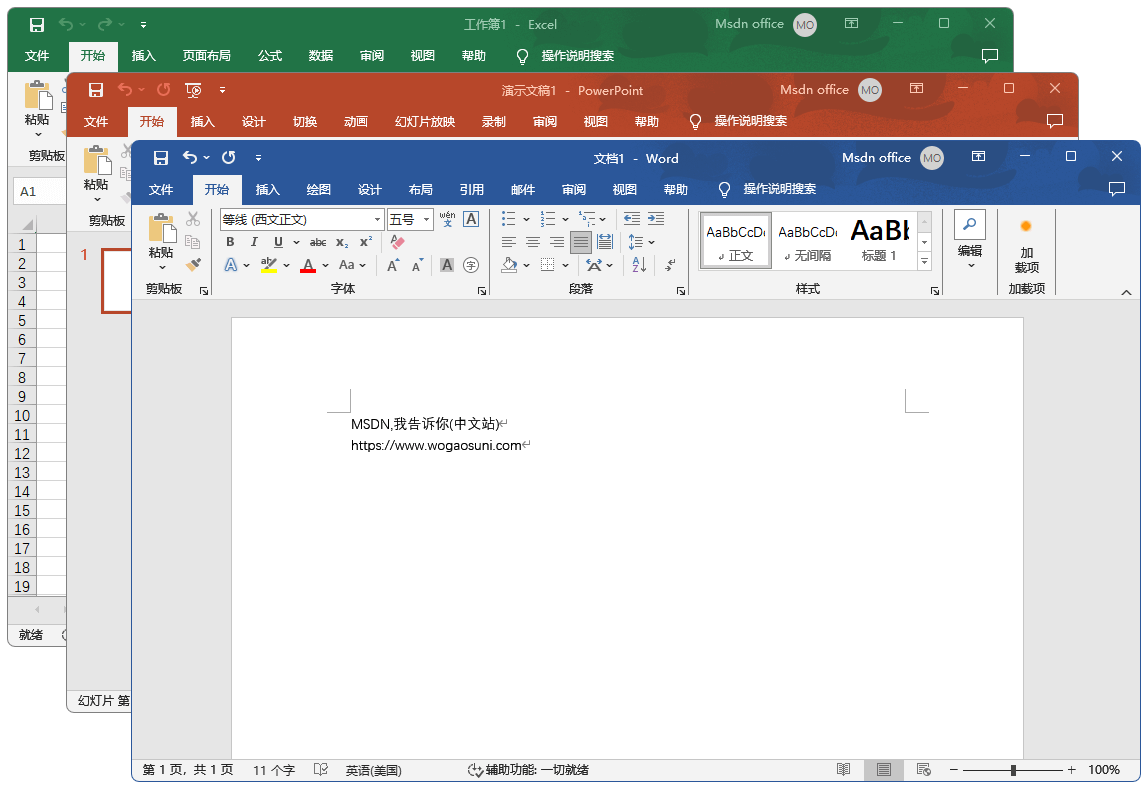Cut selection with the scissors icon in Word
This screenshot has width=1147, height=789.
pos(193,219)
